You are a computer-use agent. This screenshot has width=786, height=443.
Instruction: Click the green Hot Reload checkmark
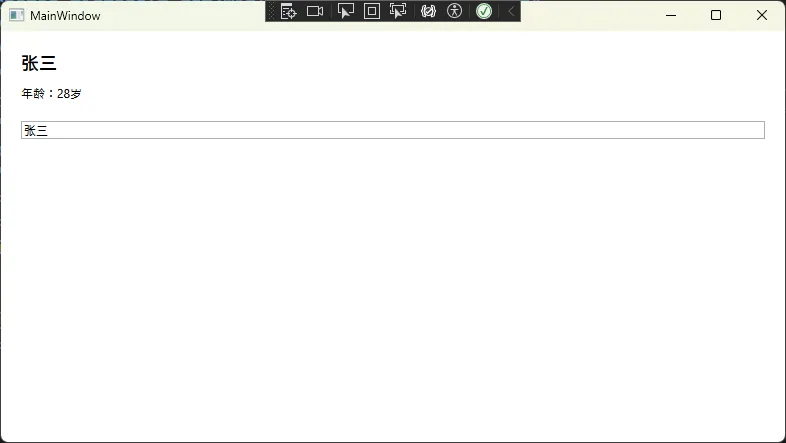484,11
